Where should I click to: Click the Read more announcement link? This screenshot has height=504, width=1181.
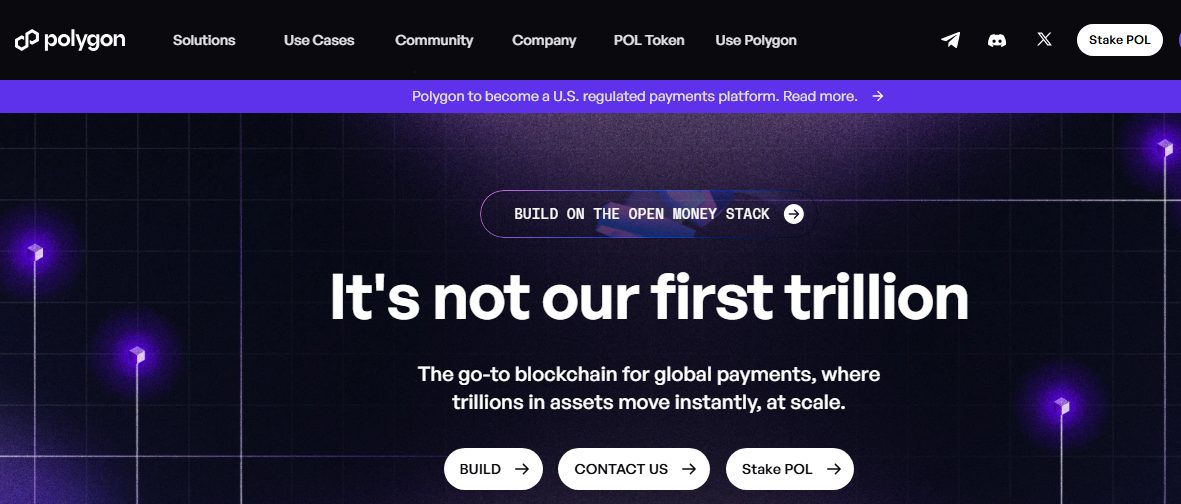[x=820, y=97]
